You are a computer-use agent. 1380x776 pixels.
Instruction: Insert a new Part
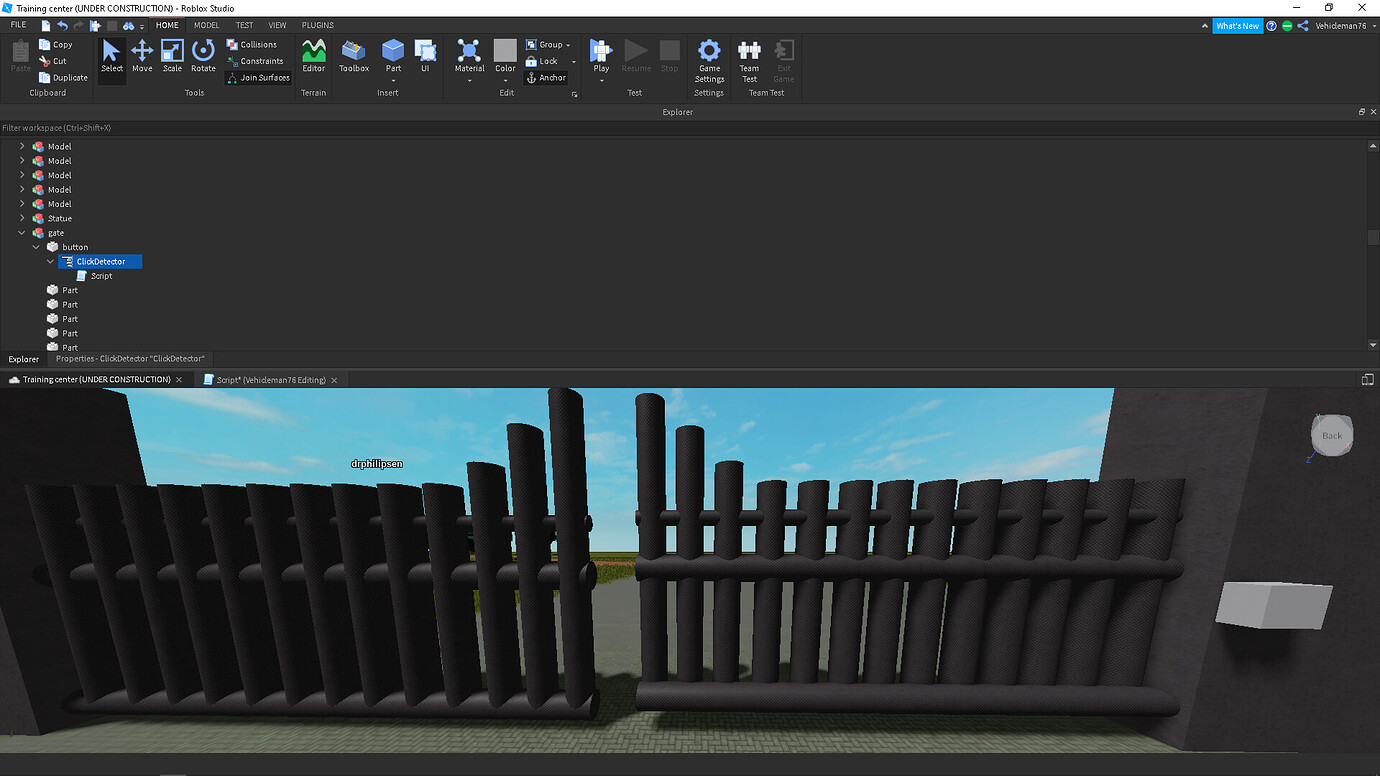coord(392,52)
